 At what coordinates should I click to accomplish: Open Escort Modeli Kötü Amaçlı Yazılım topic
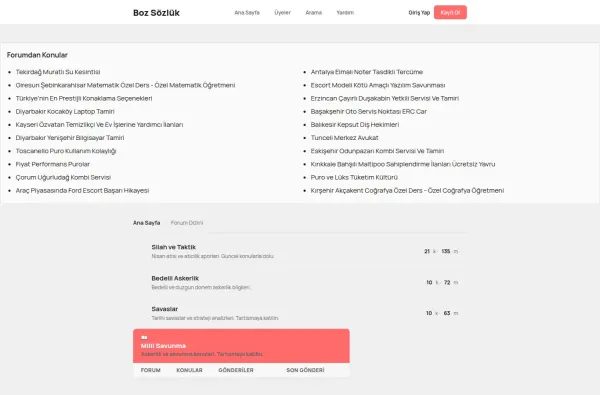[x=378, y=85]
